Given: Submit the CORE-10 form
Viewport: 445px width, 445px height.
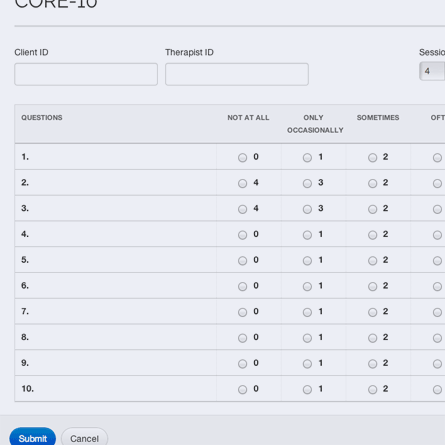Looking at the screenshot, I should point(33,437).
